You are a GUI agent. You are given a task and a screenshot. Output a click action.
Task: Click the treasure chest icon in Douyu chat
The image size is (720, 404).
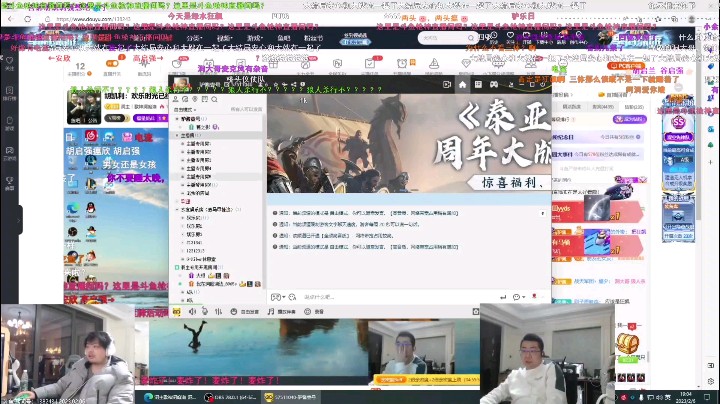[x=627, y=343]
